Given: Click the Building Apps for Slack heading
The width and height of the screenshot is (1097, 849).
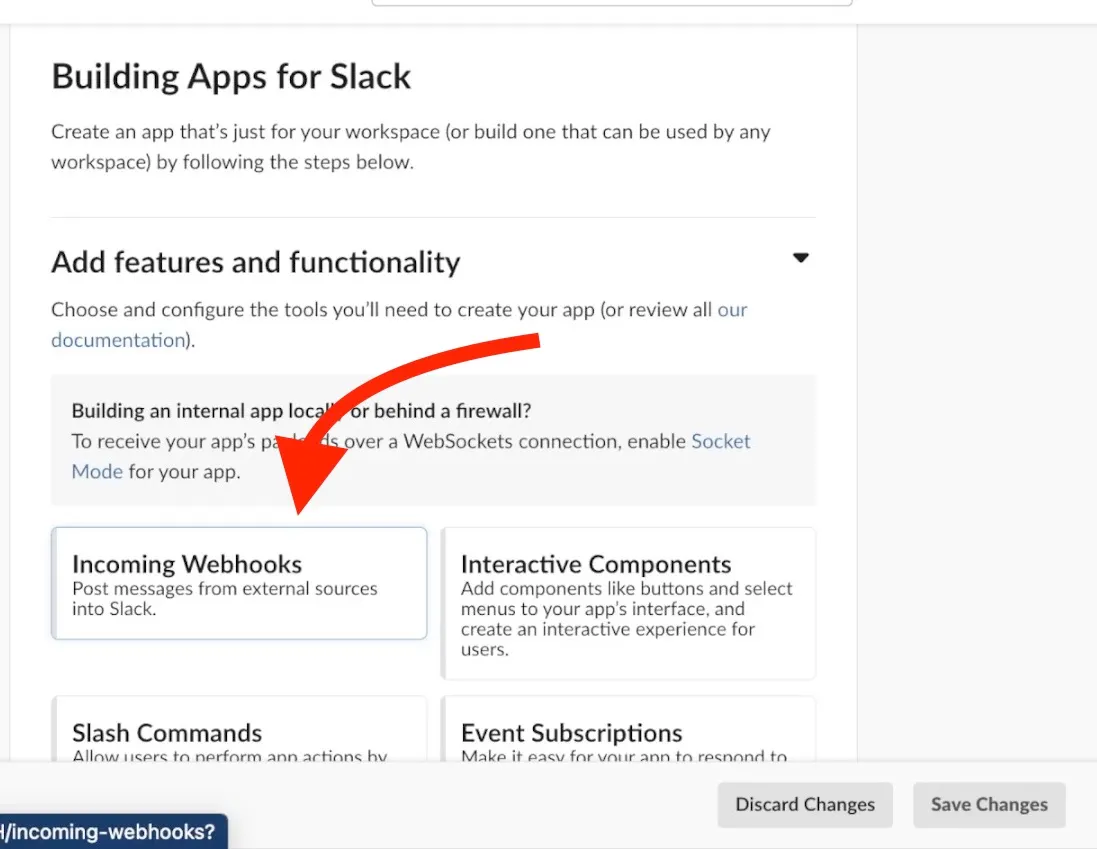Looking at the screenshot, I should [x=231, y=77].
